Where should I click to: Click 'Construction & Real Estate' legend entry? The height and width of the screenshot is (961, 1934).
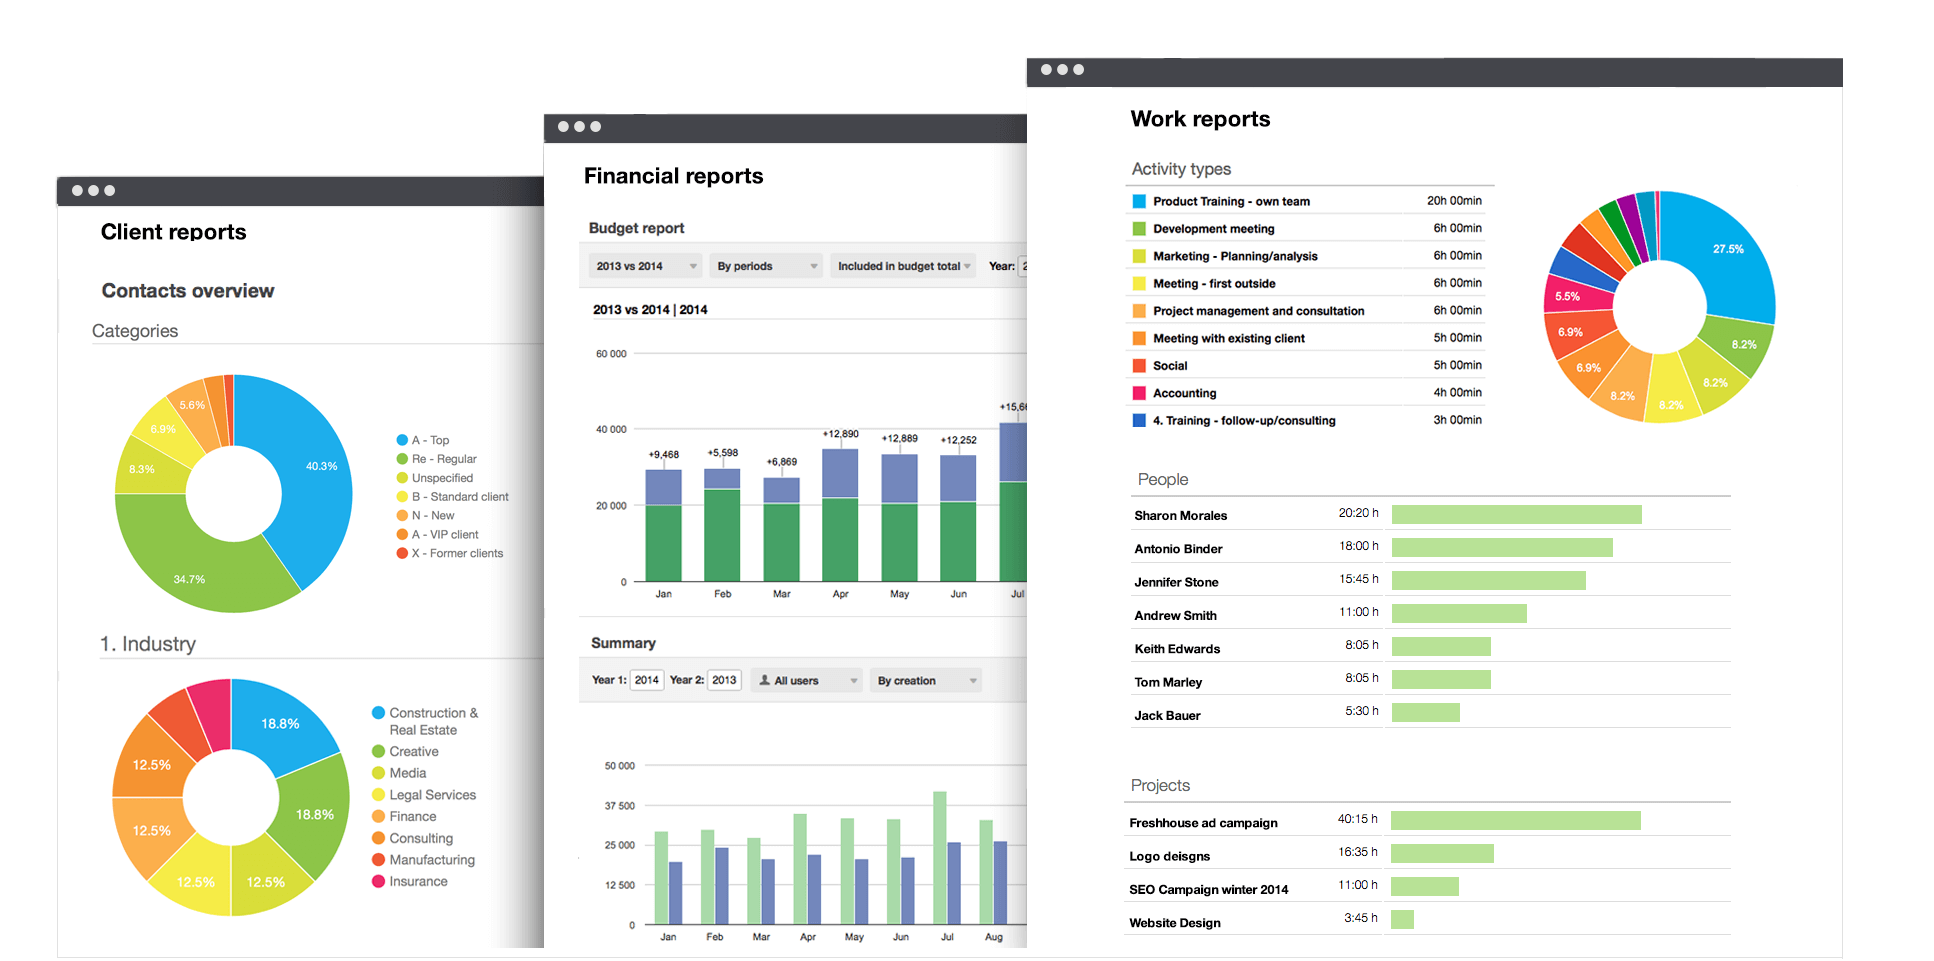(425, 721)
